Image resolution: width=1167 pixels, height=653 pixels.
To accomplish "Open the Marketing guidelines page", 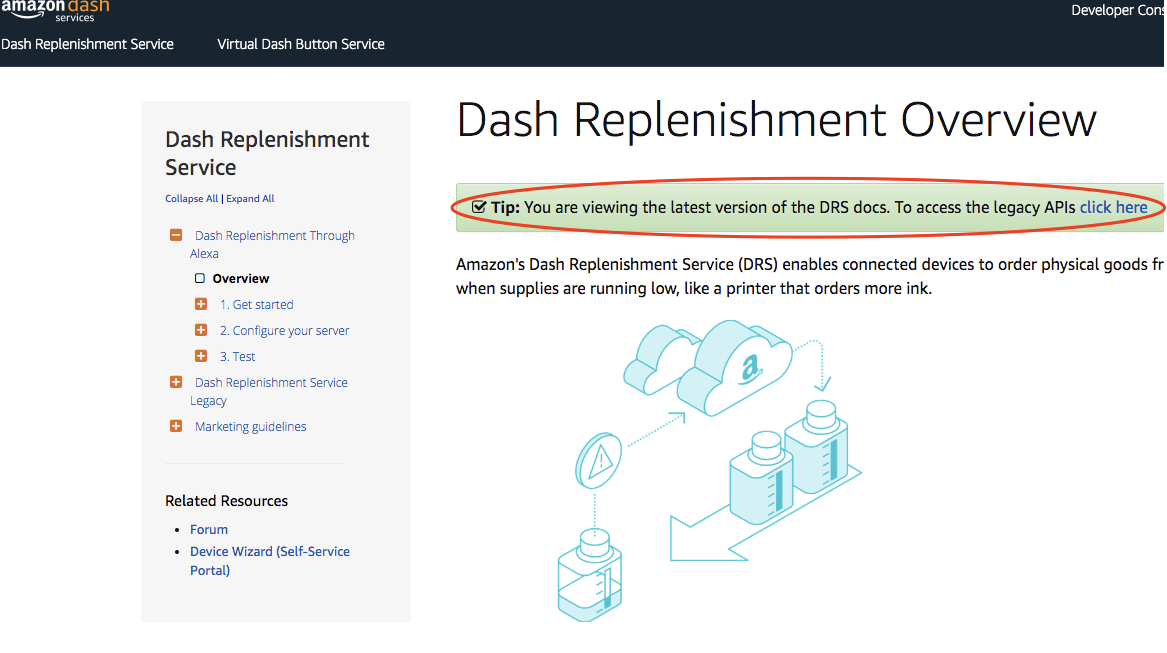I will [x=250, y=427].
